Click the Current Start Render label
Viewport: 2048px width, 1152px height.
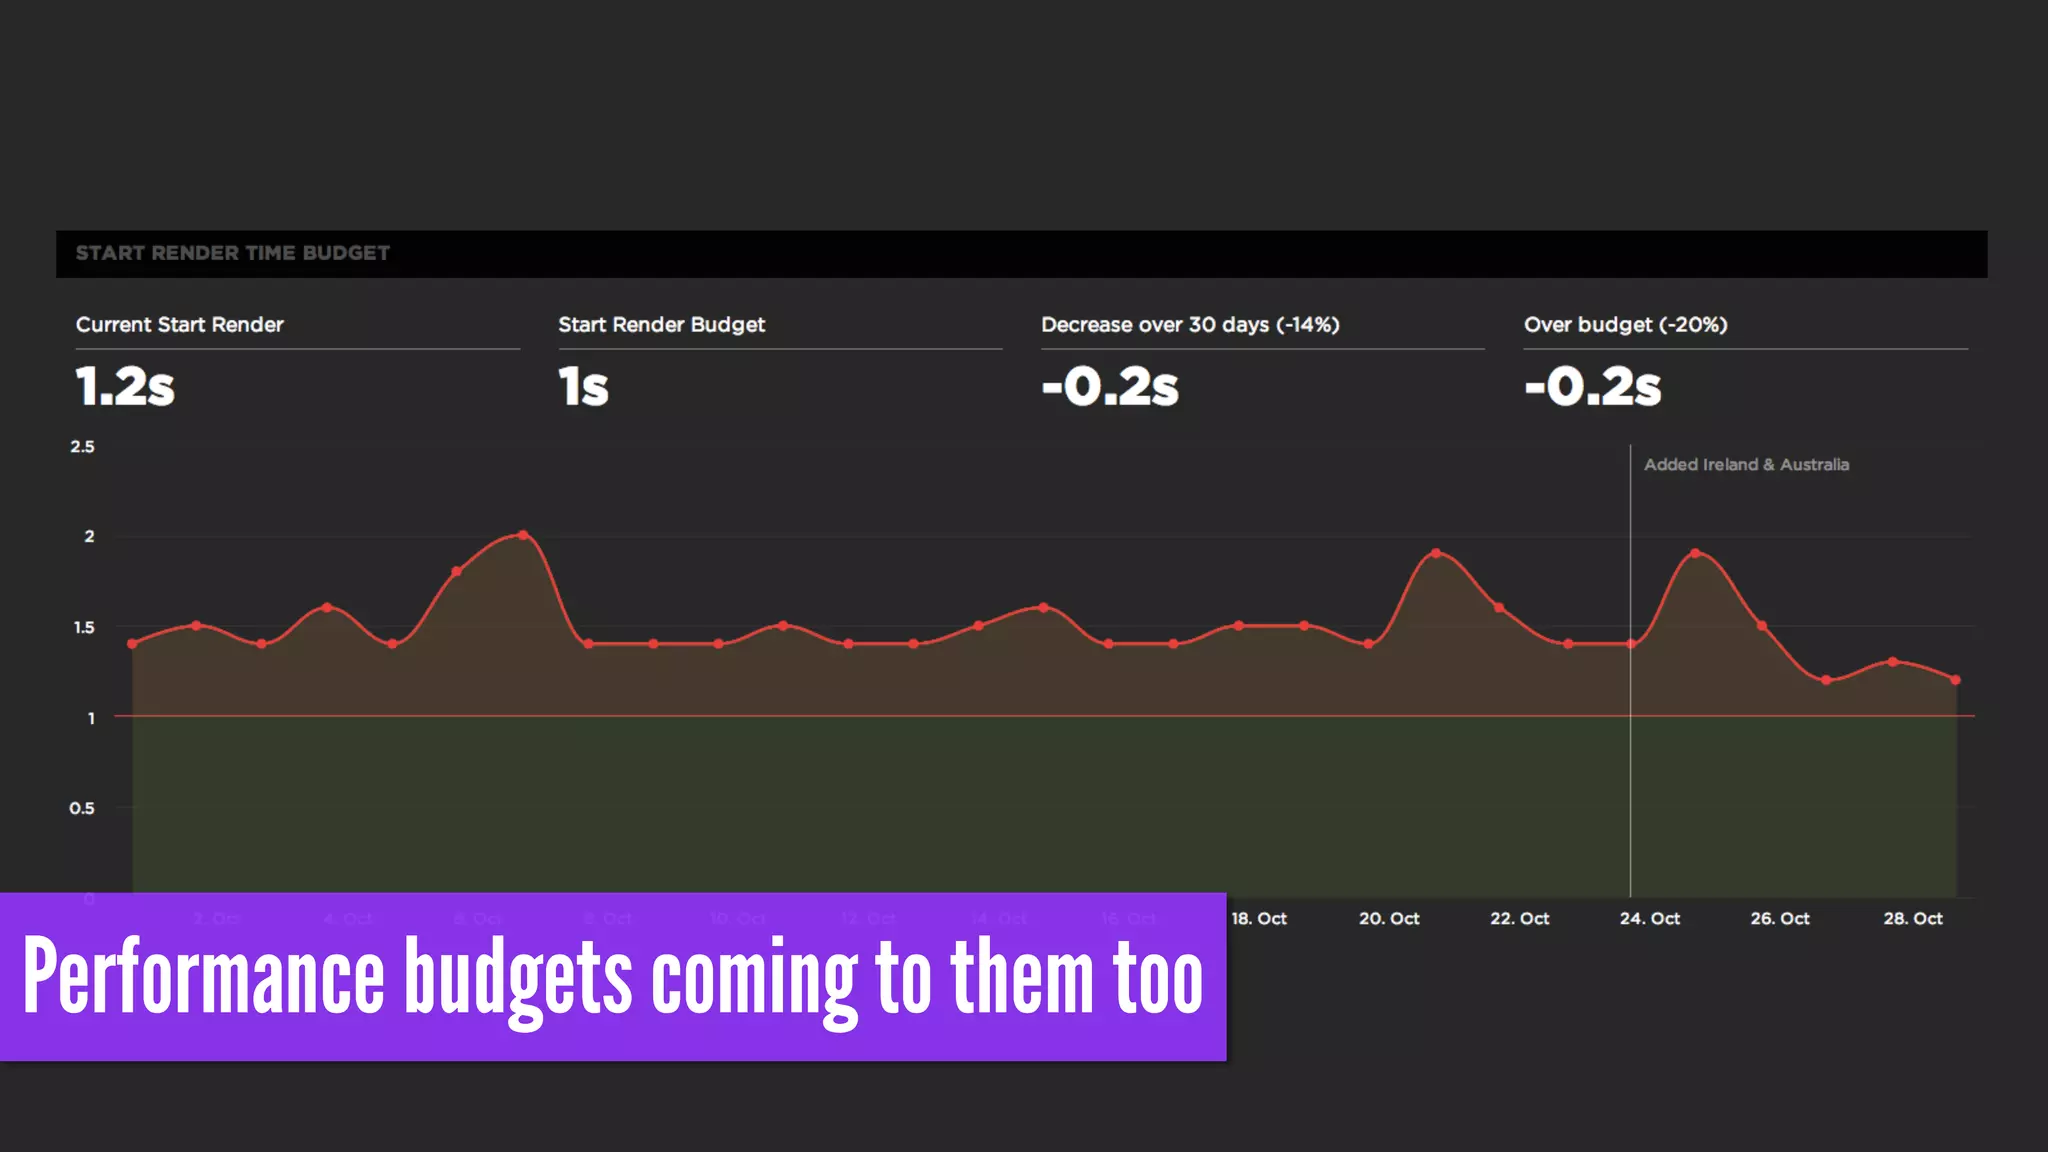tap(179, 325)
